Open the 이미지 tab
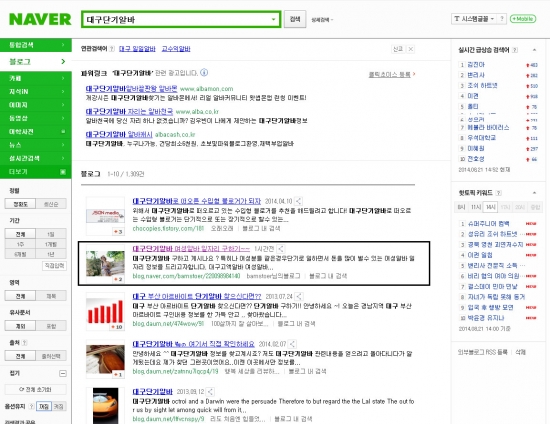Viewport: 550px width, 424px height. [35, 105]
